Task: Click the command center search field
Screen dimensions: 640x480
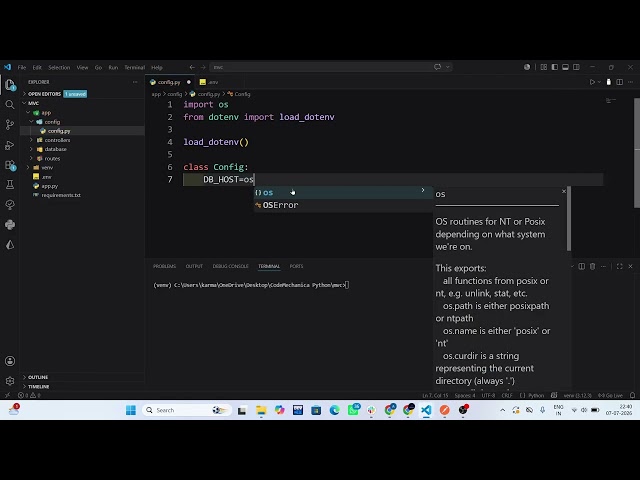Action: [331, 67]
